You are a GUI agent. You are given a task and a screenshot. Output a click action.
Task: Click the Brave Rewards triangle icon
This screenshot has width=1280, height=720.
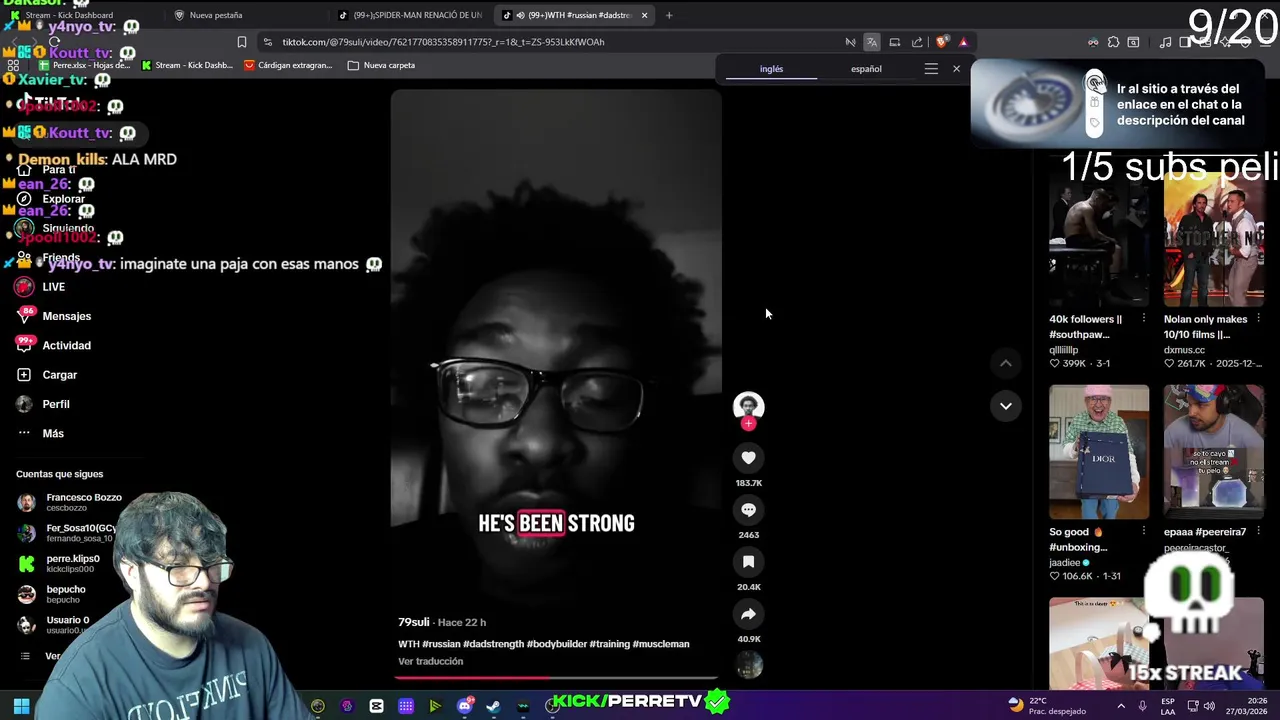[963, 42]
